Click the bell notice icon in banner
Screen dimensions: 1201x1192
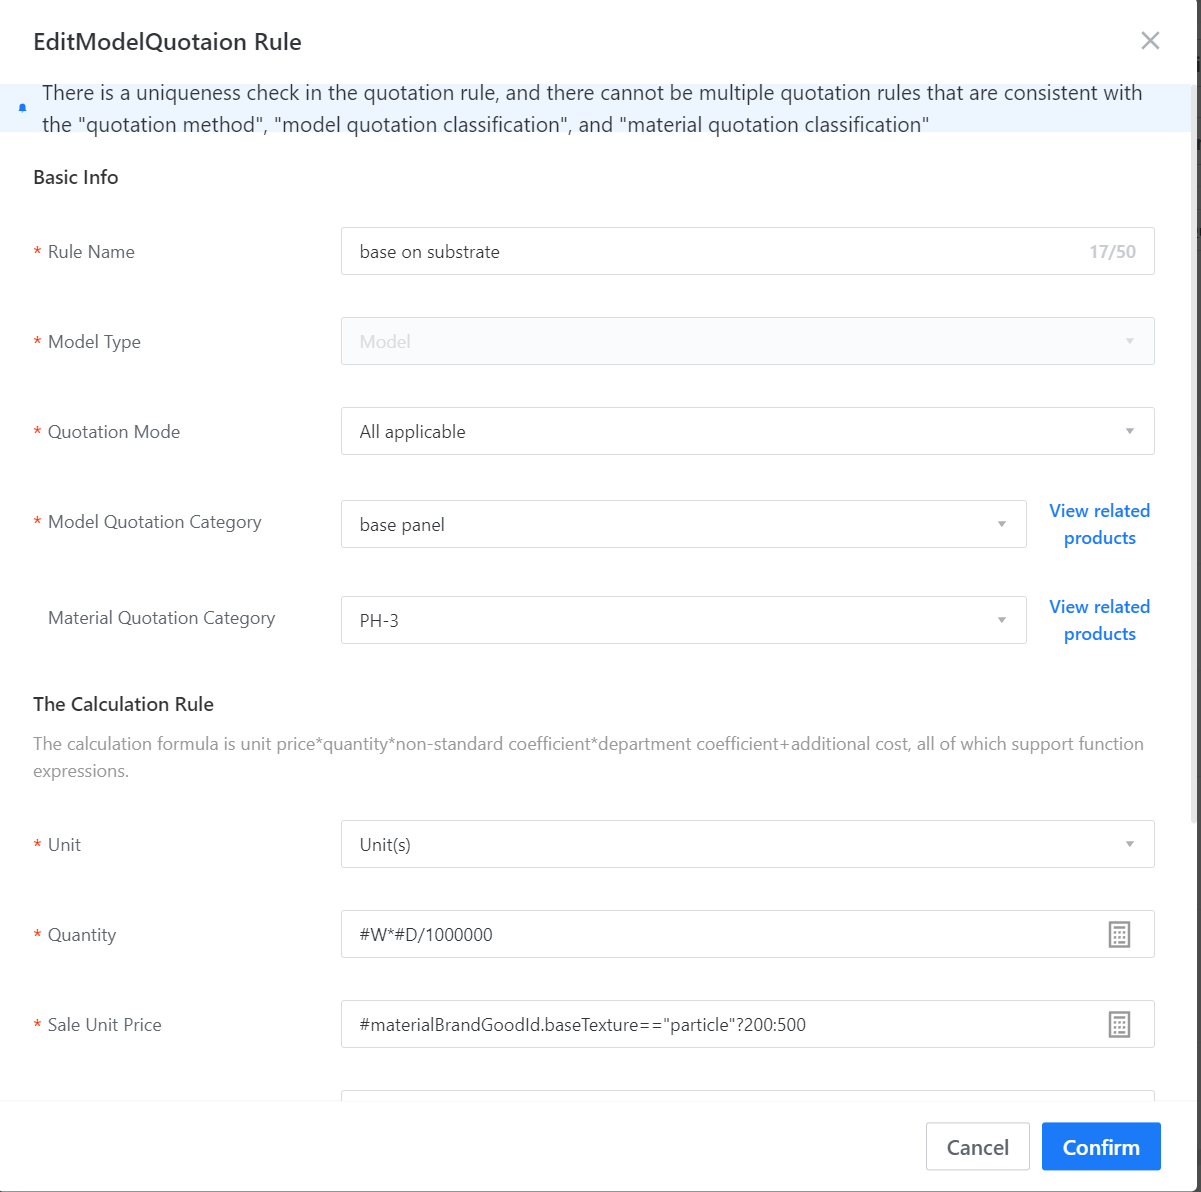click(23, 108)
